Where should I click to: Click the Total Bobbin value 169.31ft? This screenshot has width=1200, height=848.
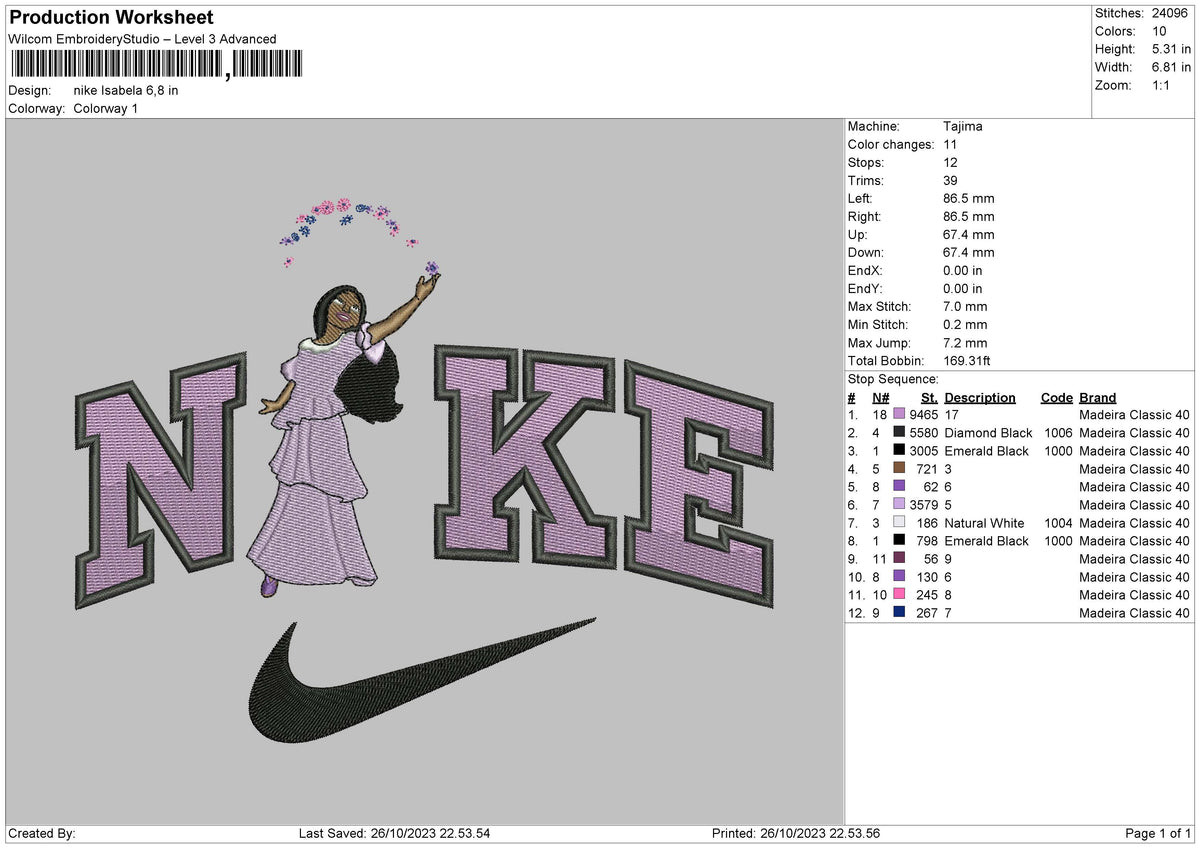point(966,361)
